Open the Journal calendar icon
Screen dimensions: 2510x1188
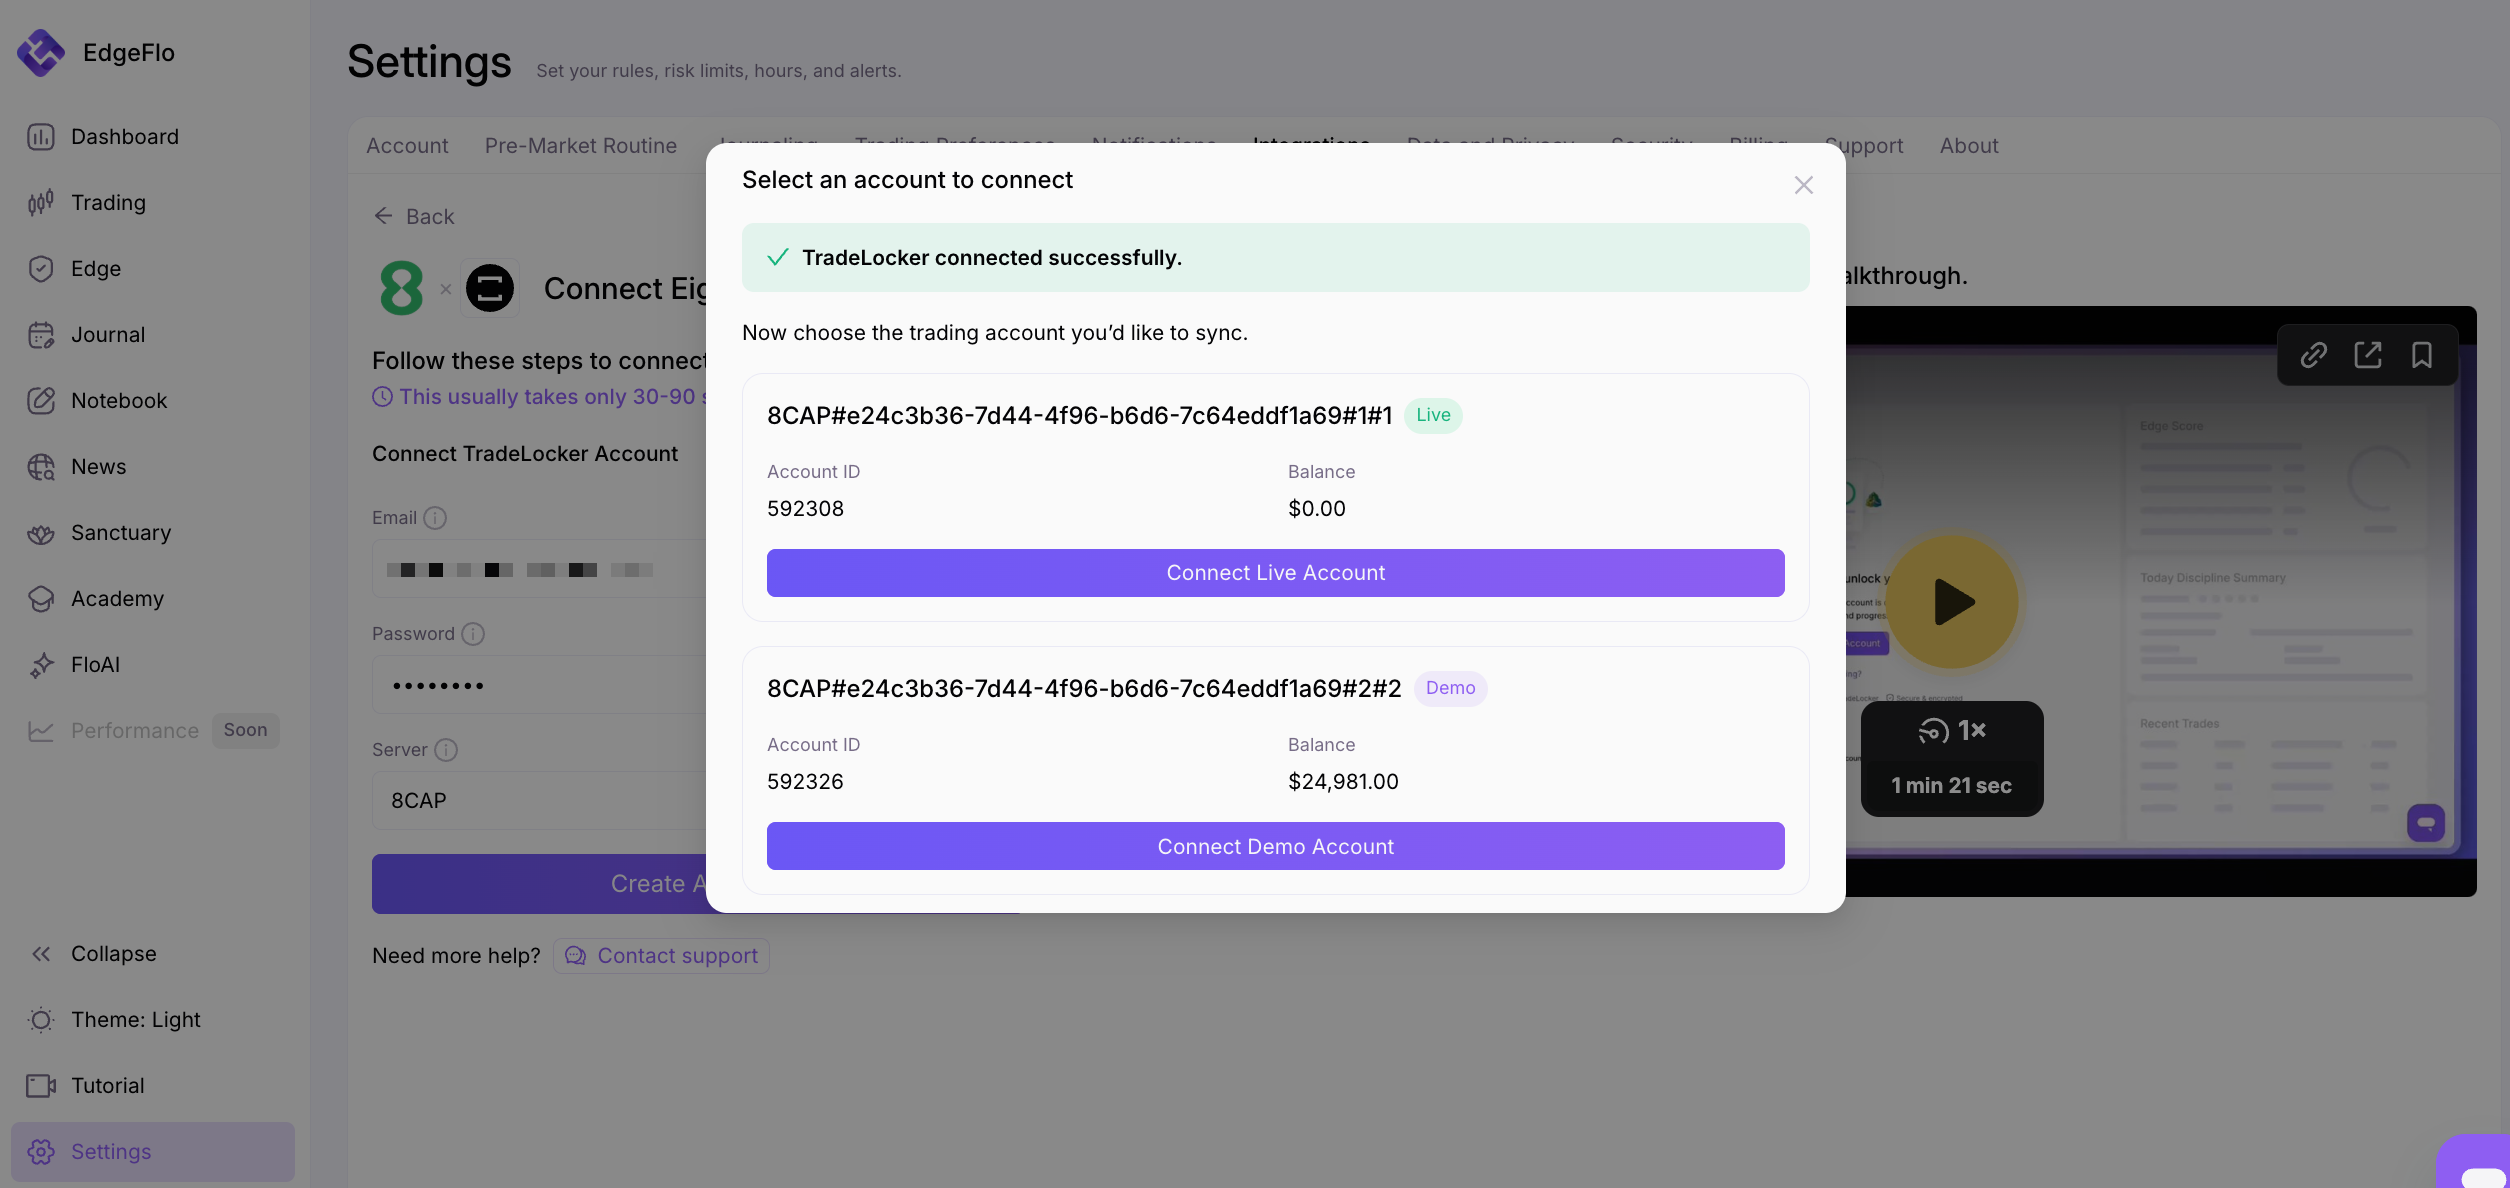(x=41, y=335)
